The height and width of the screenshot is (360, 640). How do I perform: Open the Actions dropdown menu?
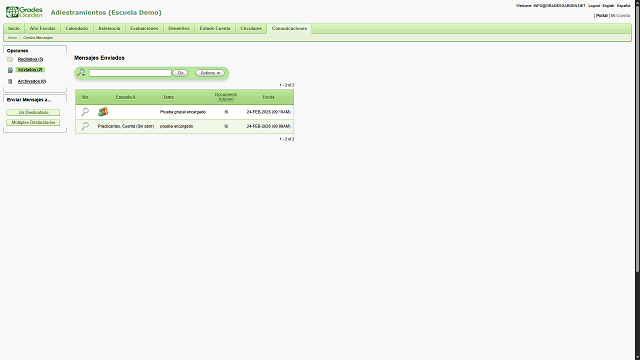[210, 73]
